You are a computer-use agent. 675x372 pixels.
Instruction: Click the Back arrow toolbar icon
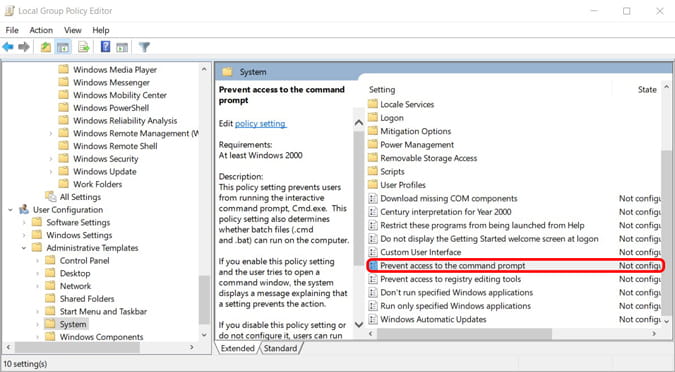point(8,47)
